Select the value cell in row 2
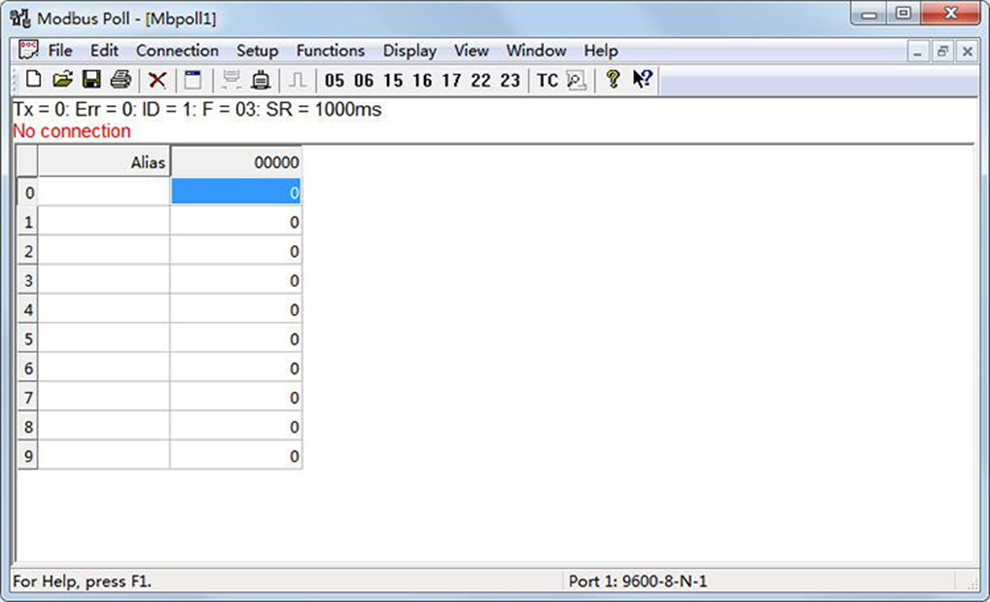The width and height of the screenshot is (990, 602). (236, 251)
